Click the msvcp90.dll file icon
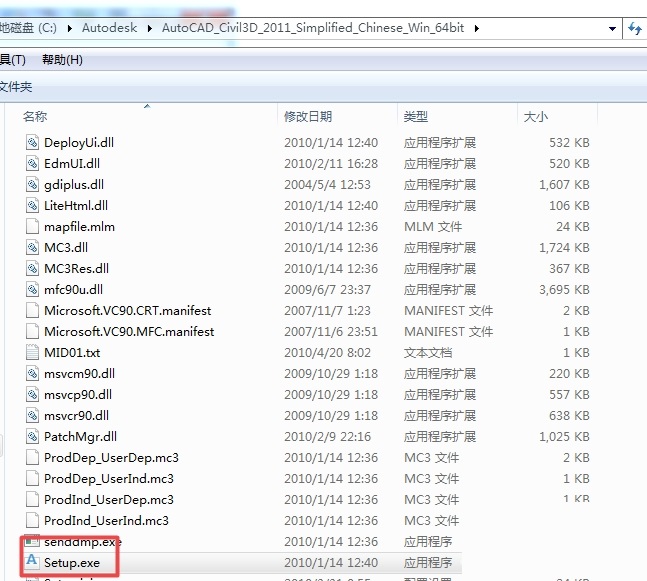The height and width of the screenshot is (581, 647). coord(32,394)
